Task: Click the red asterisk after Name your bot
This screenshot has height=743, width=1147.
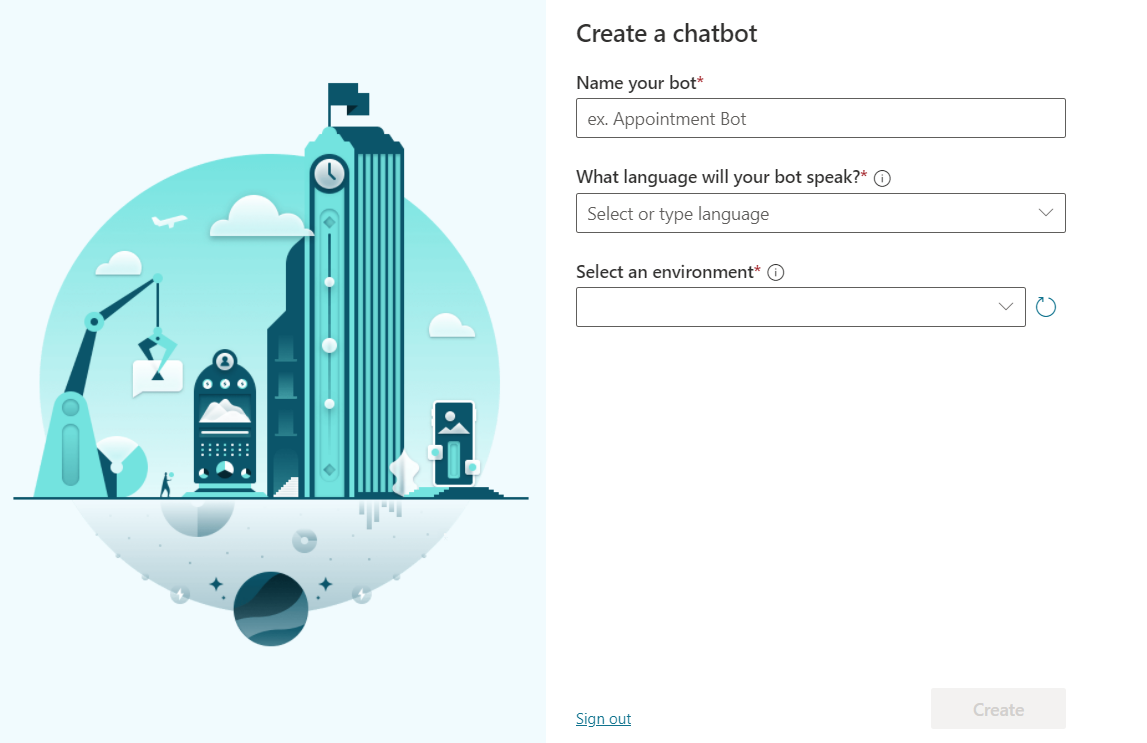Action: tap(699, 79)
